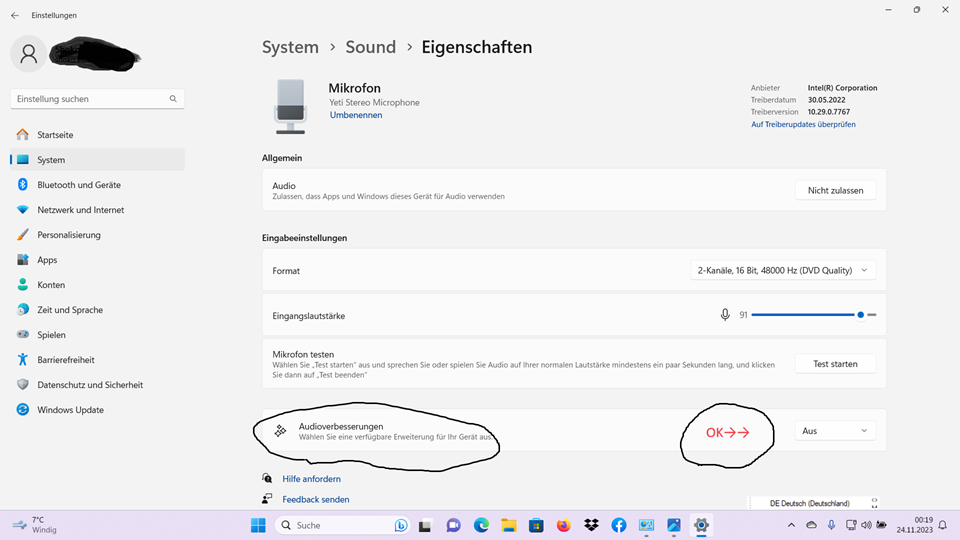This screenshot has height=540, width=960.
Task: Expand the Audioverbesserungen dropdown set to Aus
Action: tap(835, 431)
